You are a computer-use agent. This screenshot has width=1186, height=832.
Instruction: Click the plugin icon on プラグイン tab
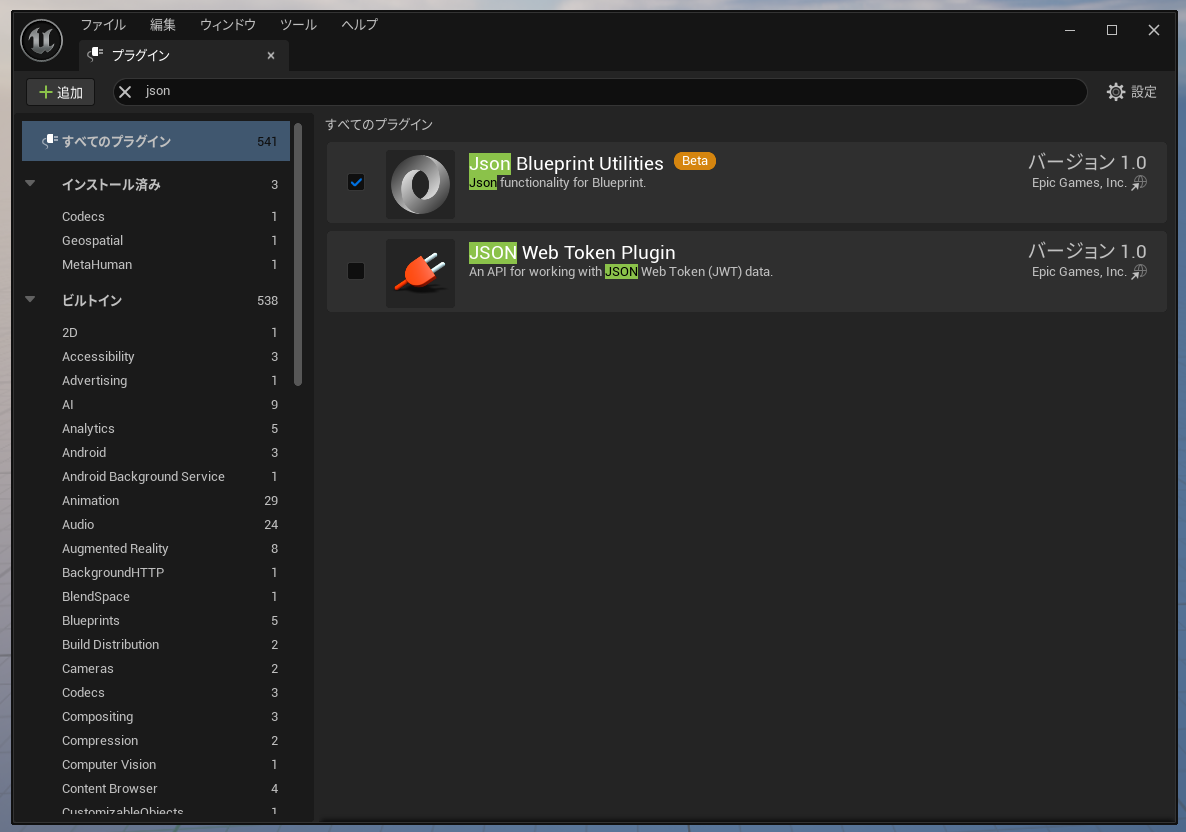tap(95, 55)
